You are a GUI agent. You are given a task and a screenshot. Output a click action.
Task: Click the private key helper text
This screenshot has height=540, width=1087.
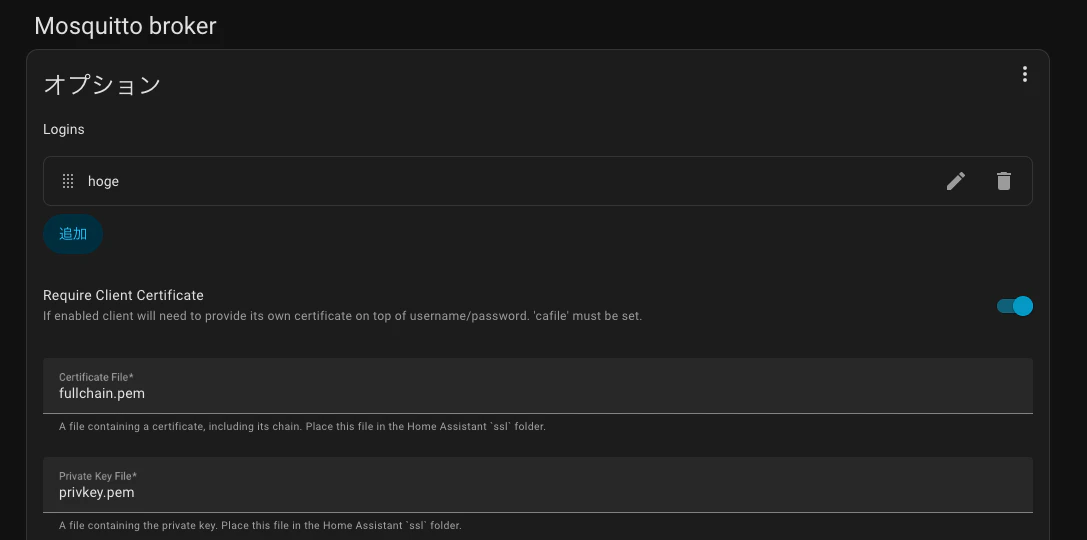[x=260, y=525]
